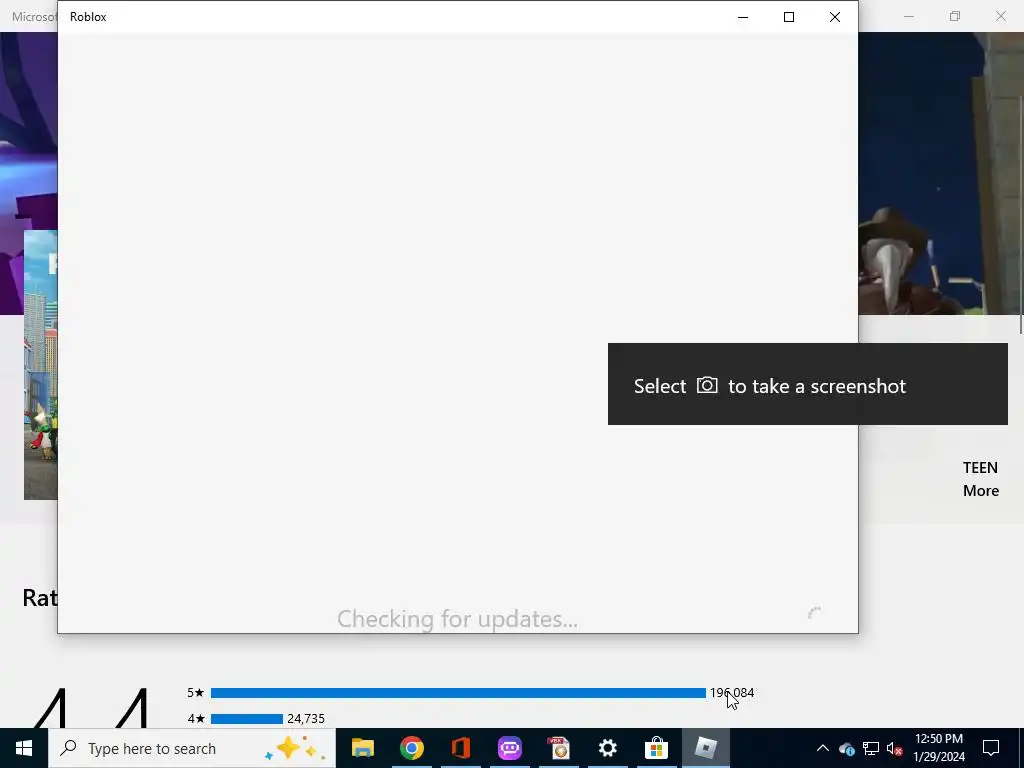Click the Roblox window title text

(88, 17)
